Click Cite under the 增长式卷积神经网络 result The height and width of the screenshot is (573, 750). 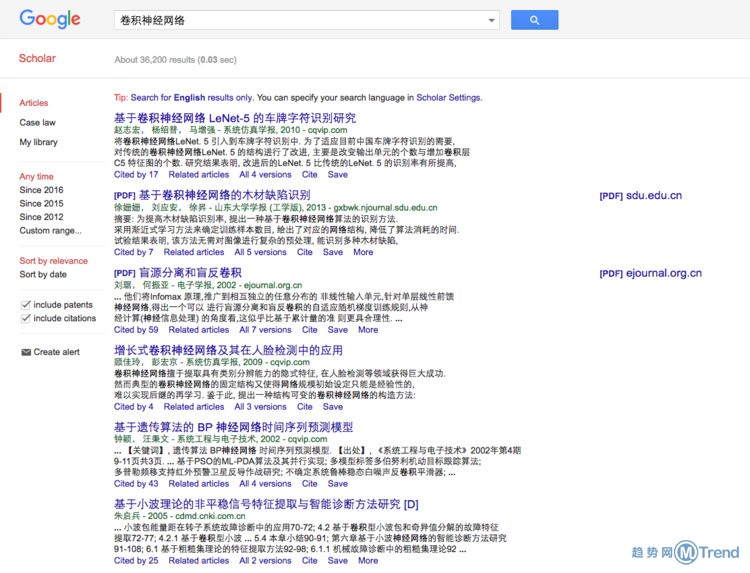pos(305,407)
